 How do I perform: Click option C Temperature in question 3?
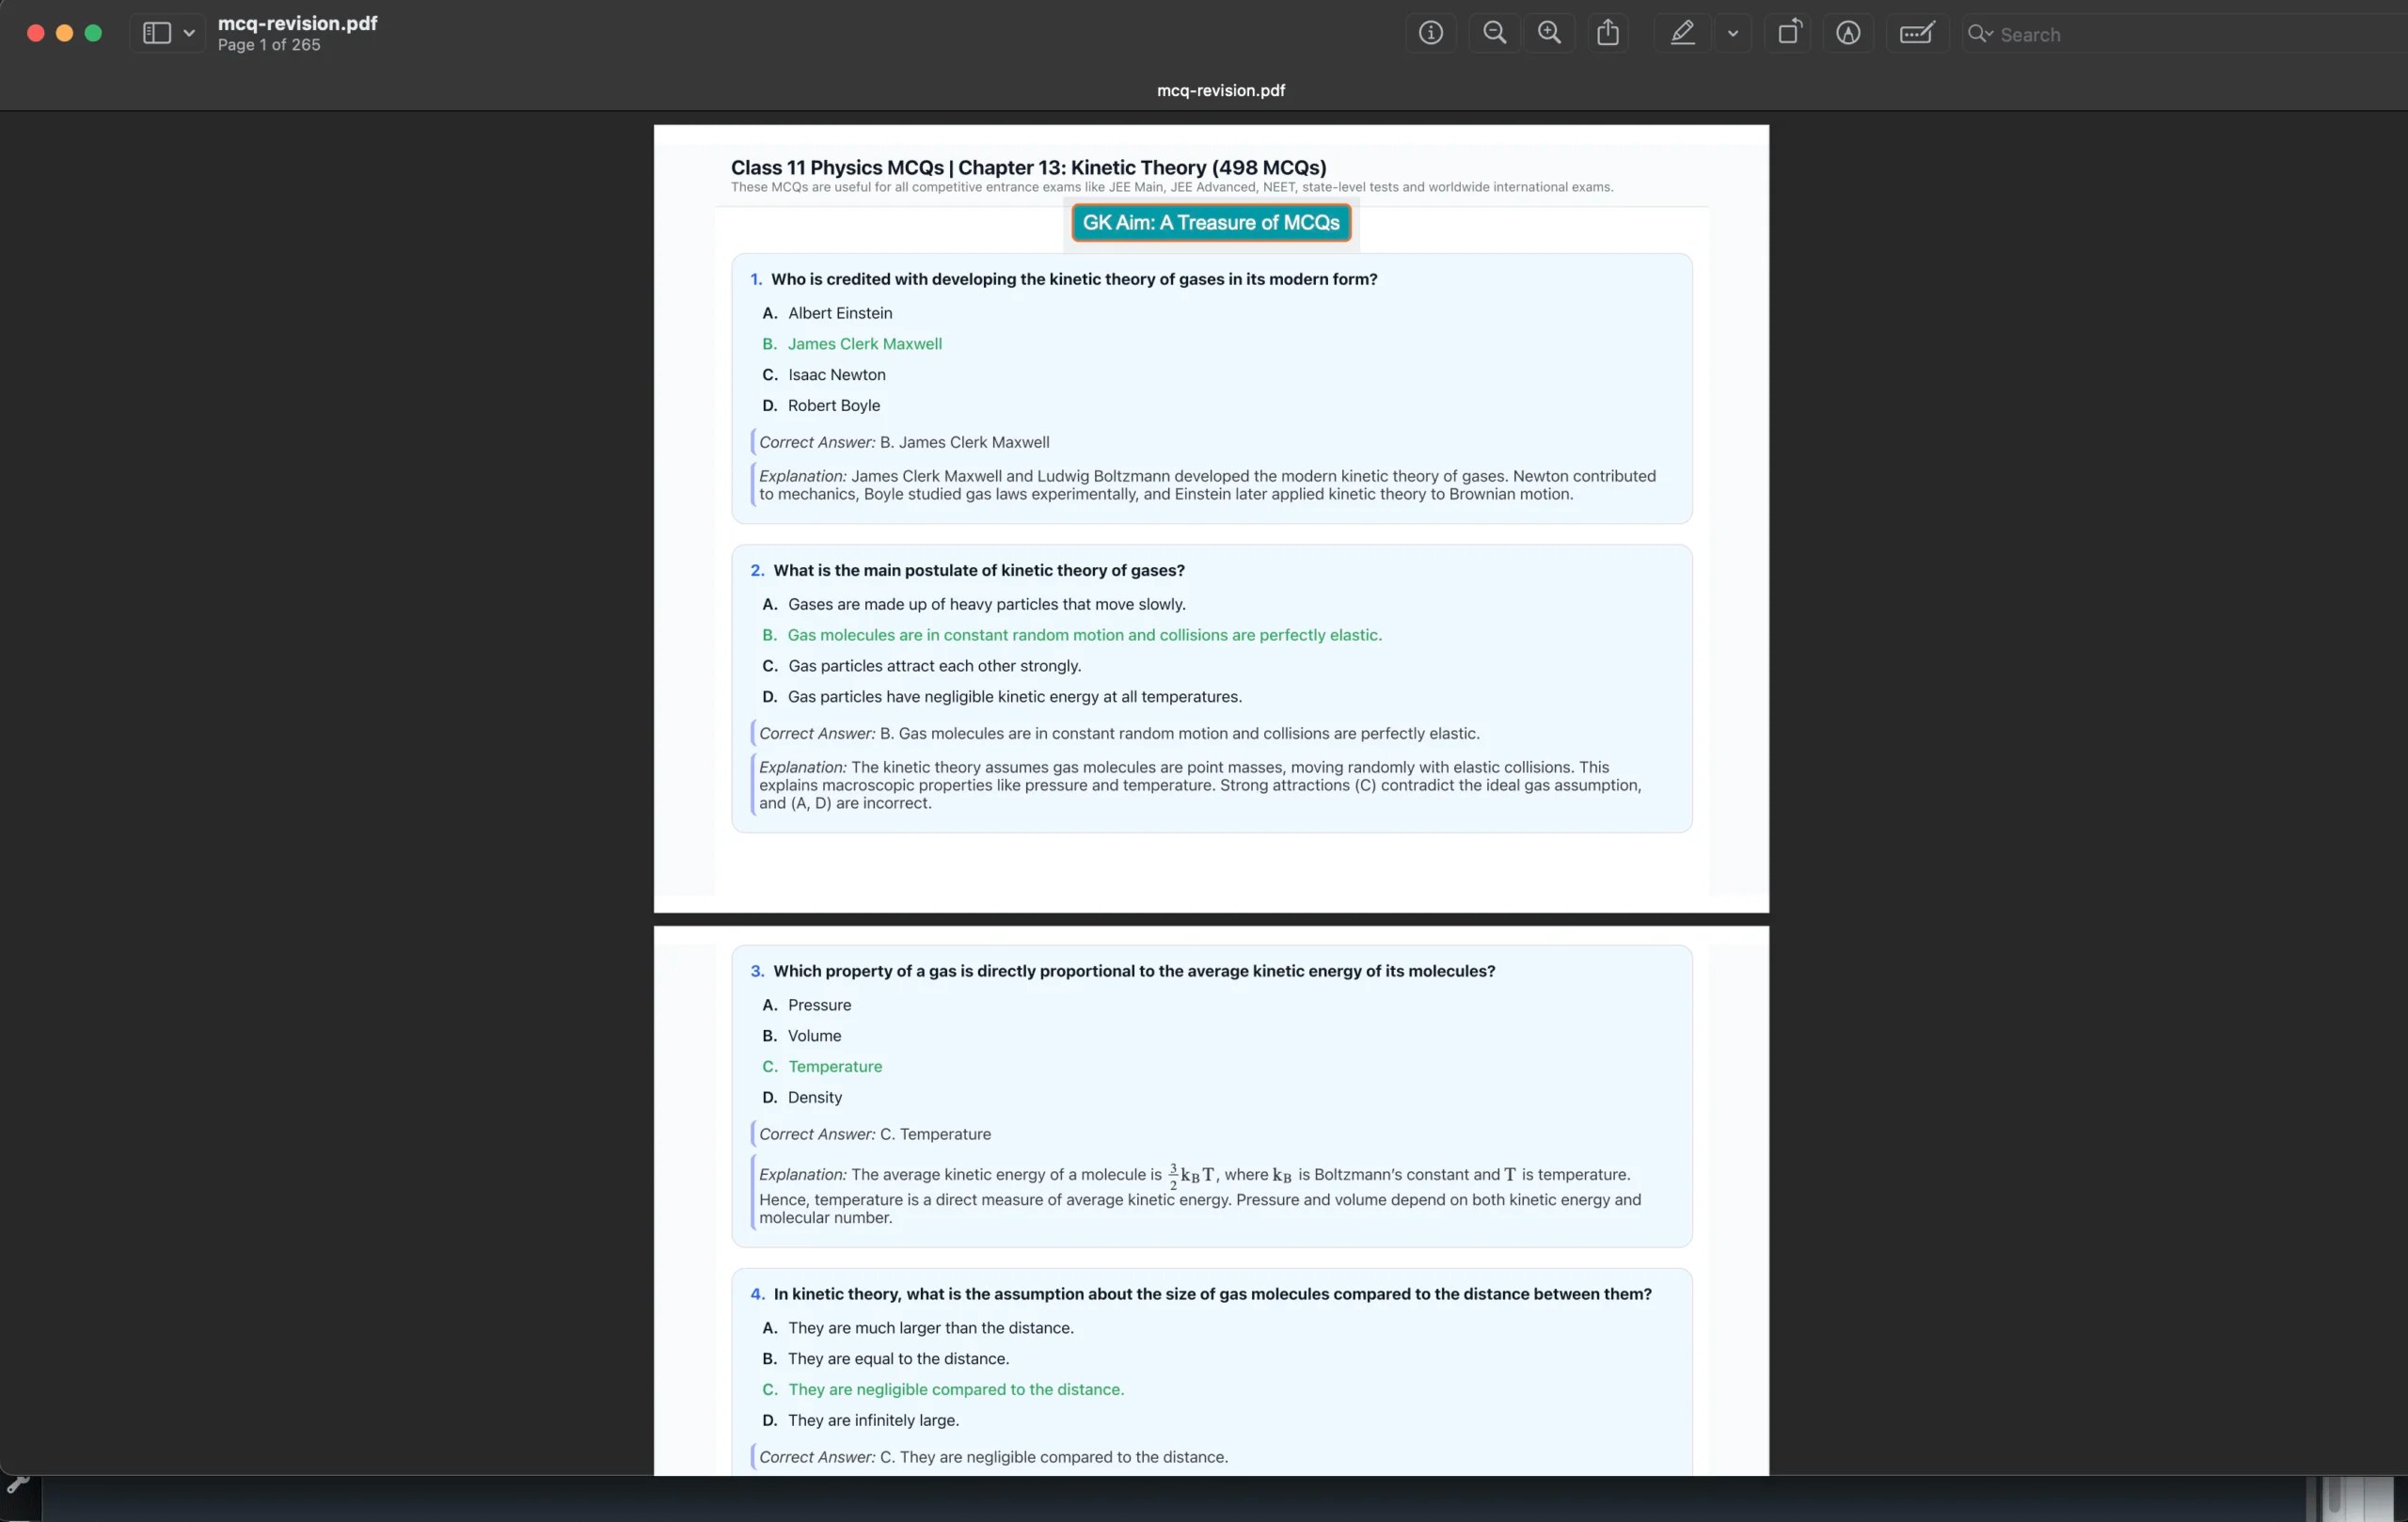(834, 1066)
